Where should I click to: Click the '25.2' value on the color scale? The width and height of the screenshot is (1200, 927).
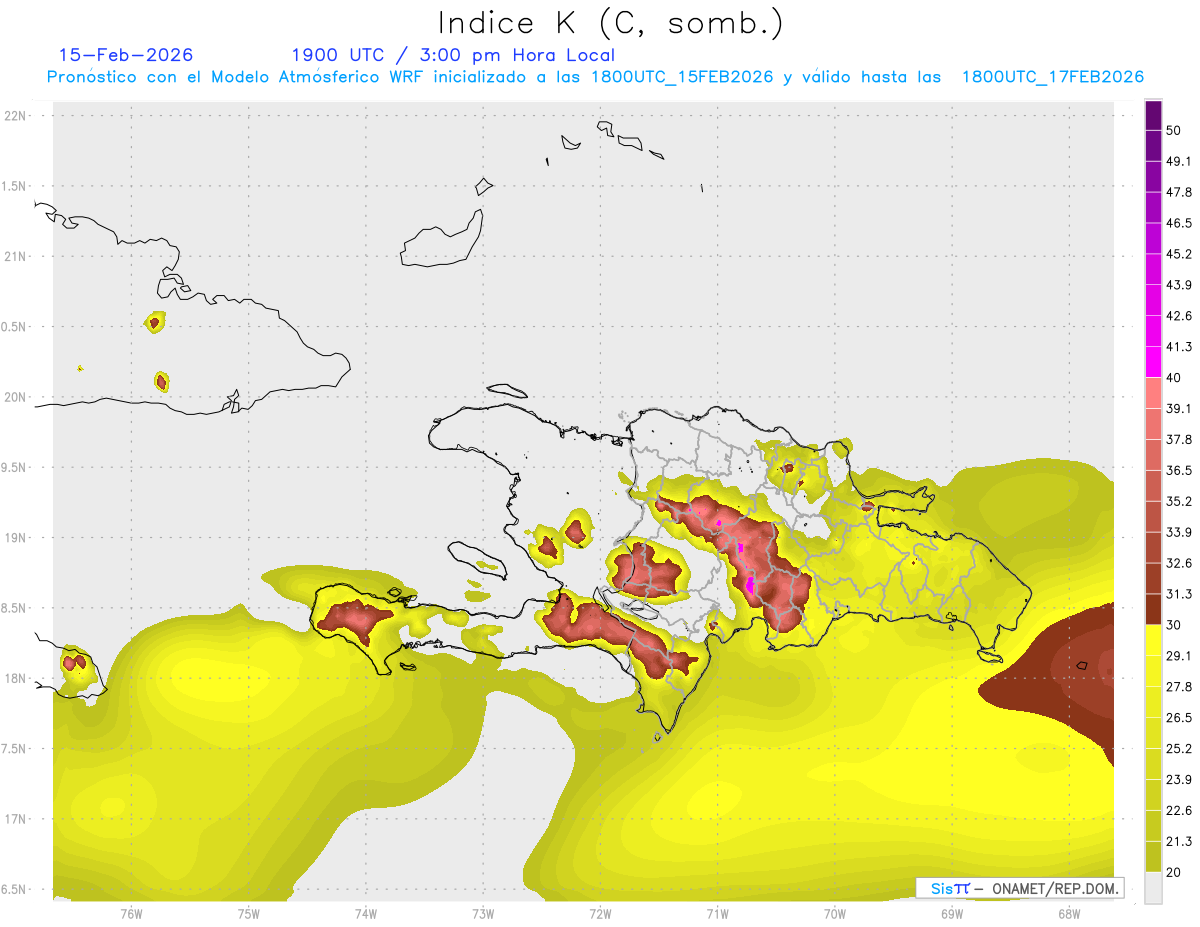point(1178,749)
